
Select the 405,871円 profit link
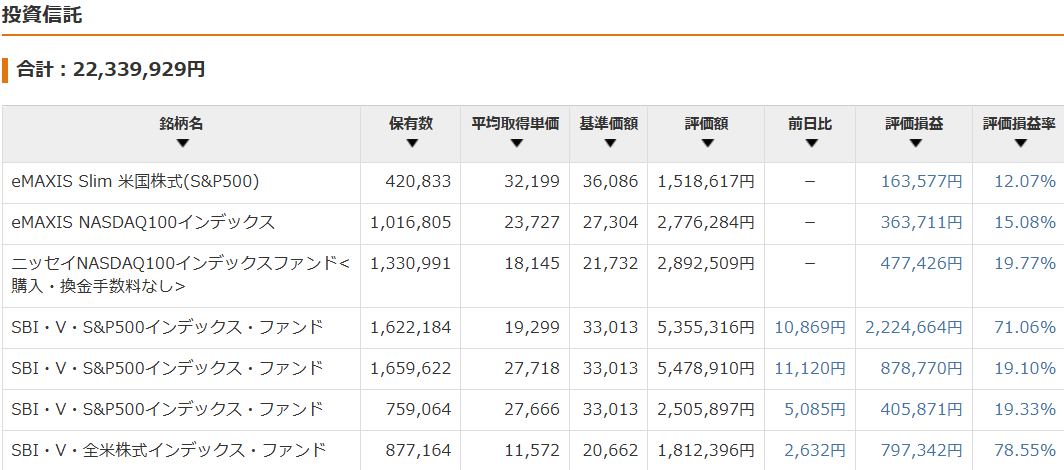pyautogui.click(x=921, y=409)
